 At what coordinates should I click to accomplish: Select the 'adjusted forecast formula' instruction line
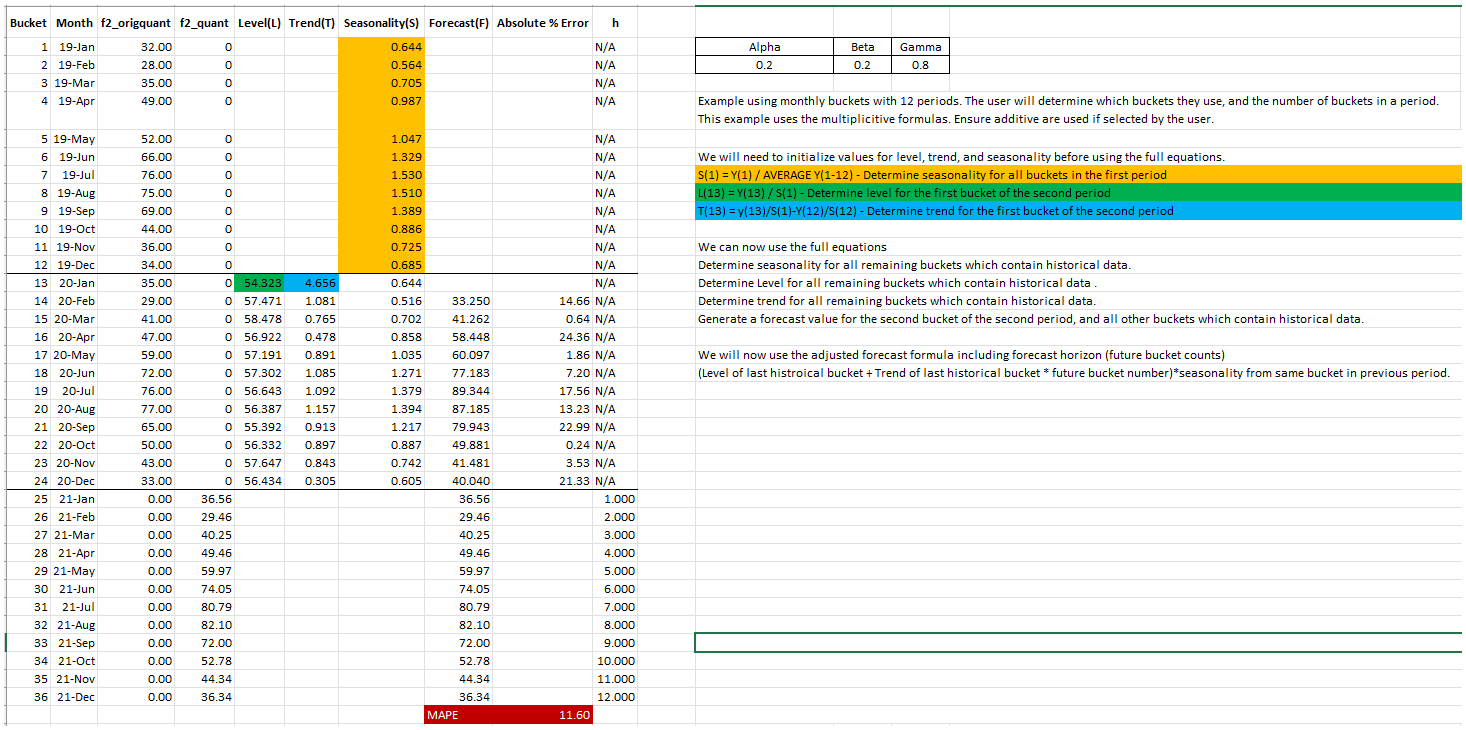tap(961, 355)
